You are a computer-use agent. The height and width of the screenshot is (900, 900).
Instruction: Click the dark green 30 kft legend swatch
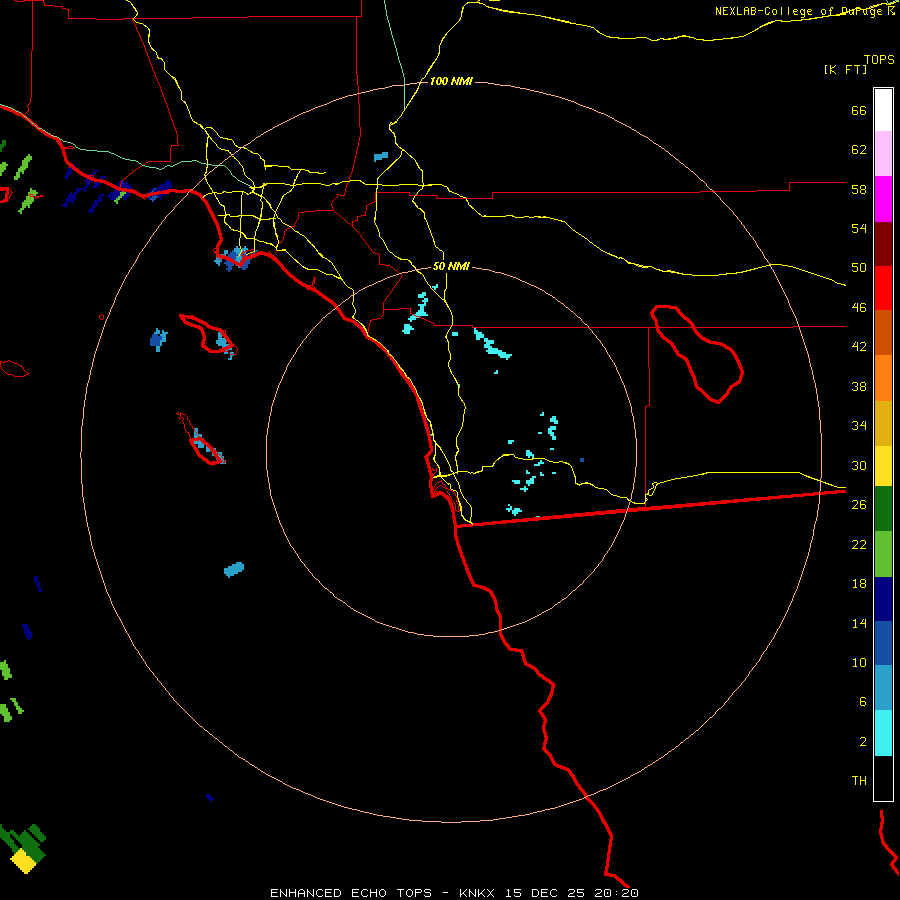883,508
